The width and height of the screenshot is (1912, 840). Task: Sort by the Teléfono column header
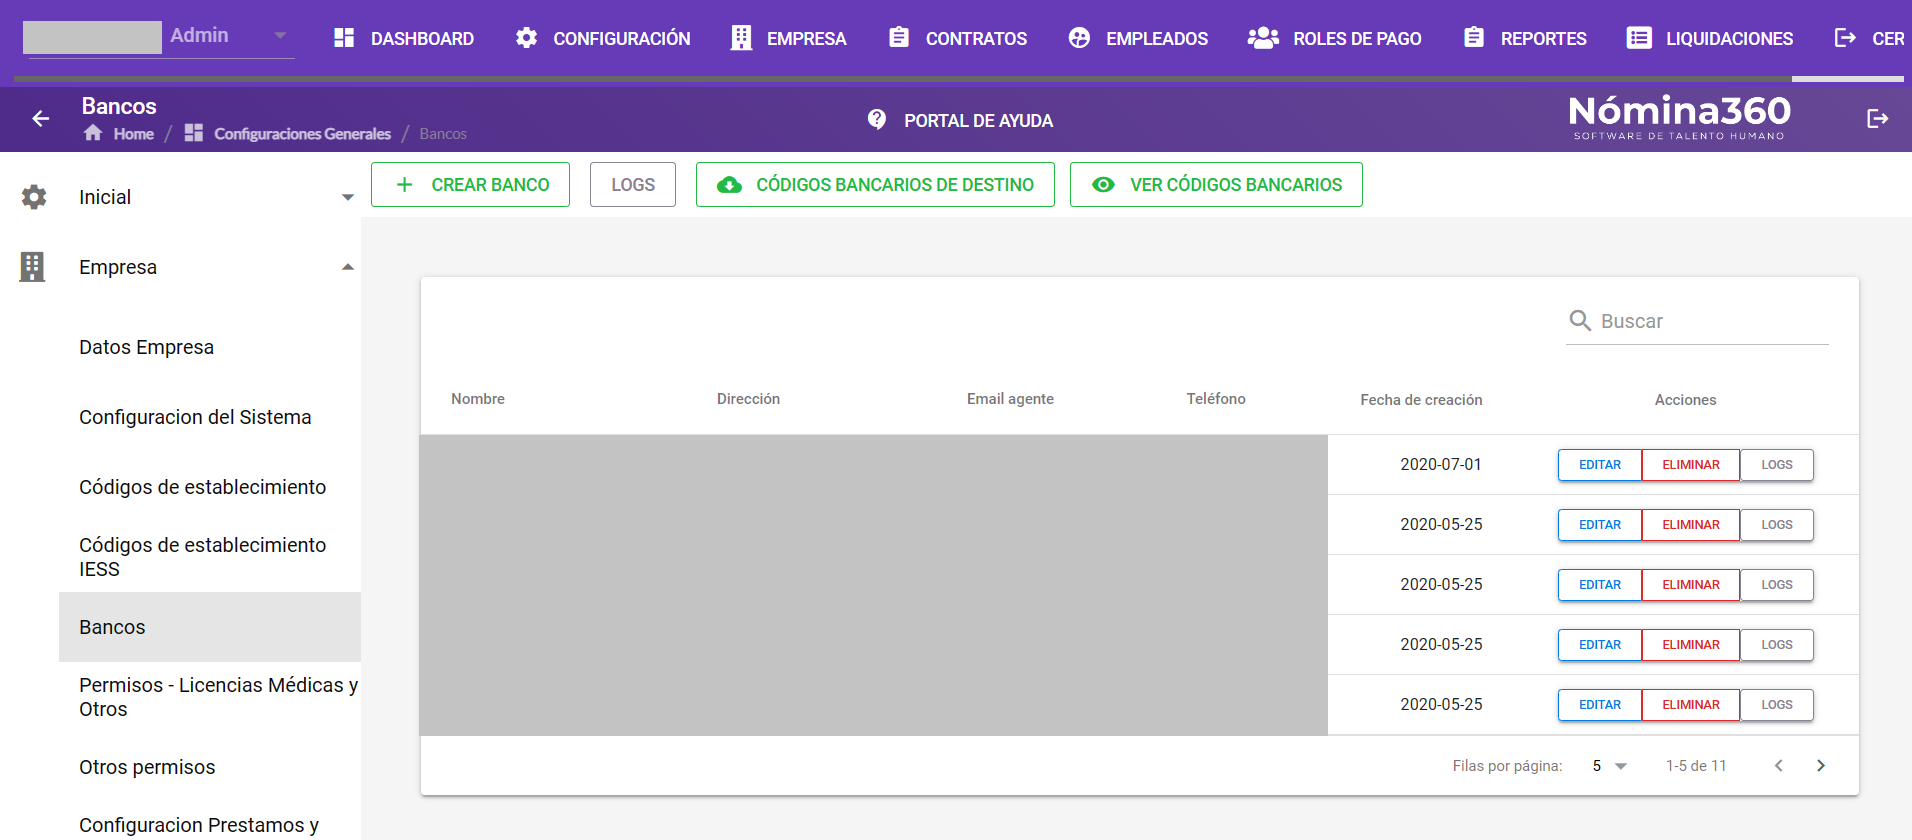click(x=1216, y=399)
